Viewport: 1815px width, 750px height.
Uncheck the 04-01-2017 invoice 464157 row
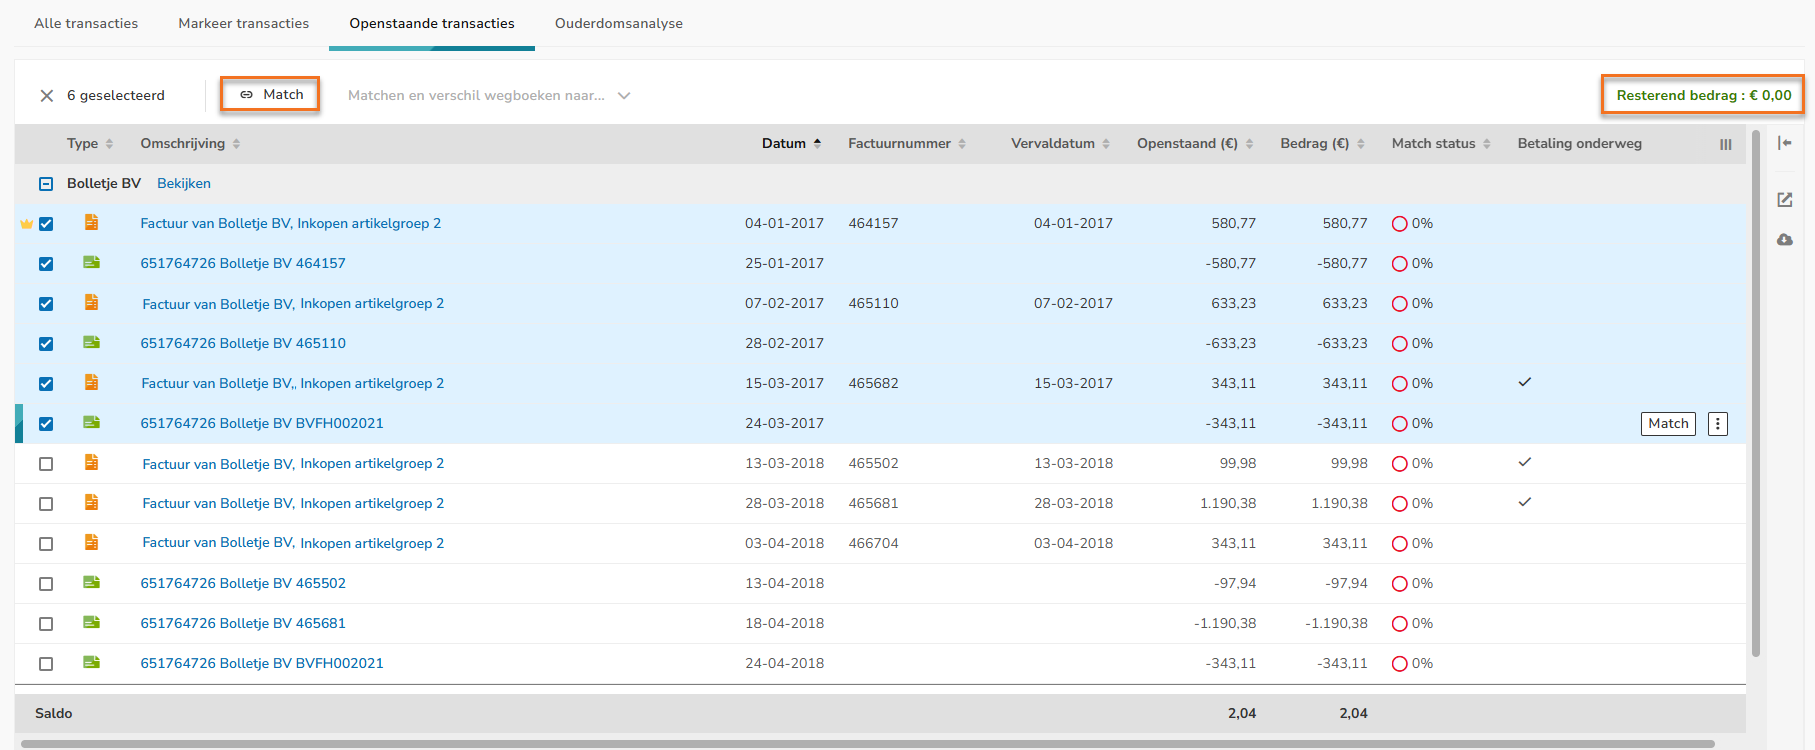(46, 224)
